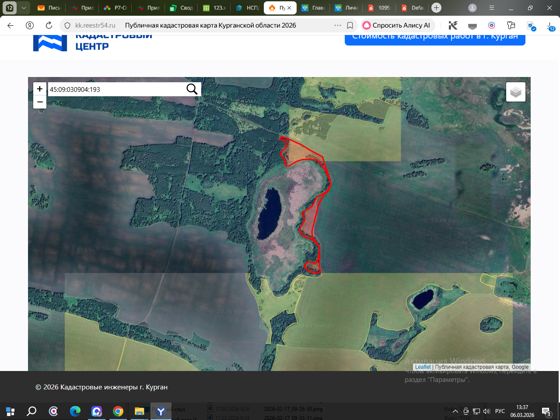Zoom in the map with plus button
Screen dimensions: 560x420
[40, 89]
